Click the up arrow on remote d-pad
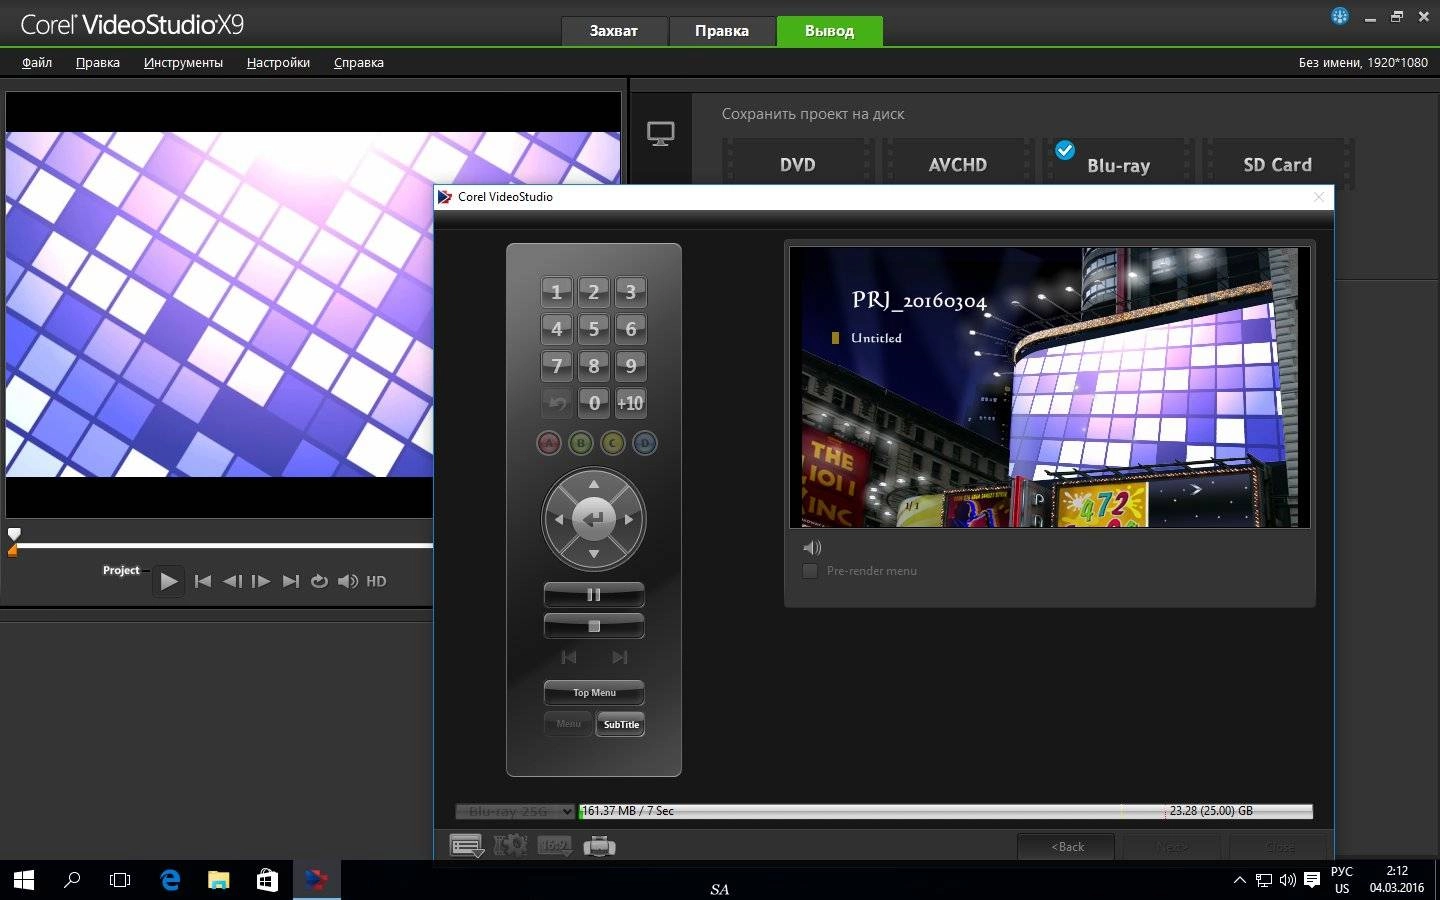The image size is (1440, 900). (594, 484)
